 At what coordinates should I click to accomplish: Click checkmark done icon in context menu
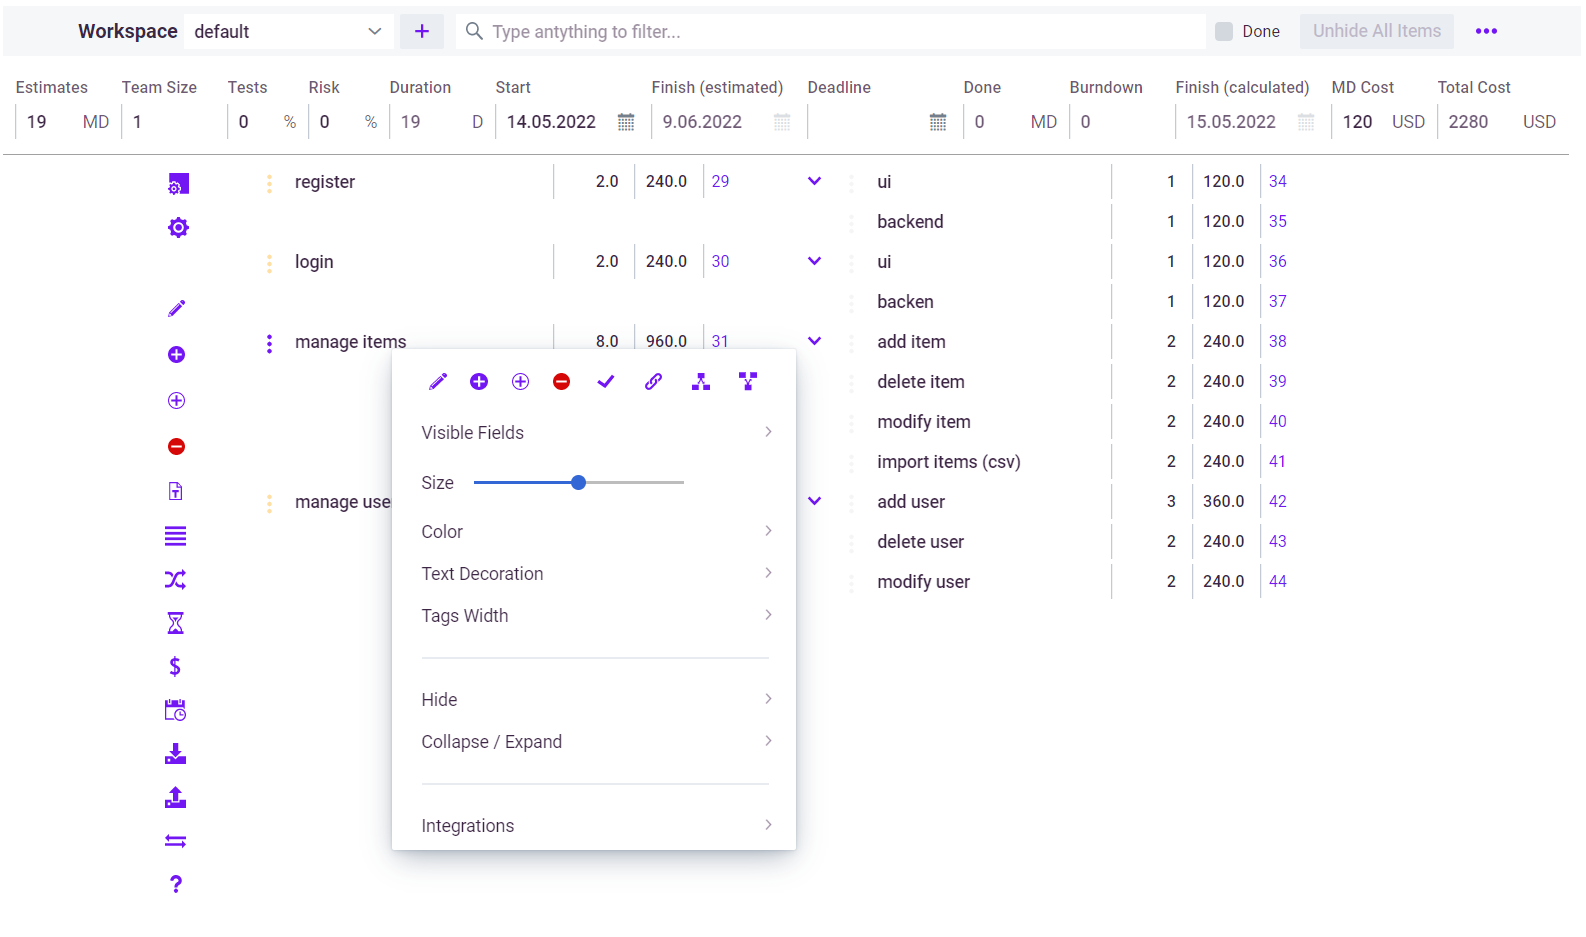606,382
